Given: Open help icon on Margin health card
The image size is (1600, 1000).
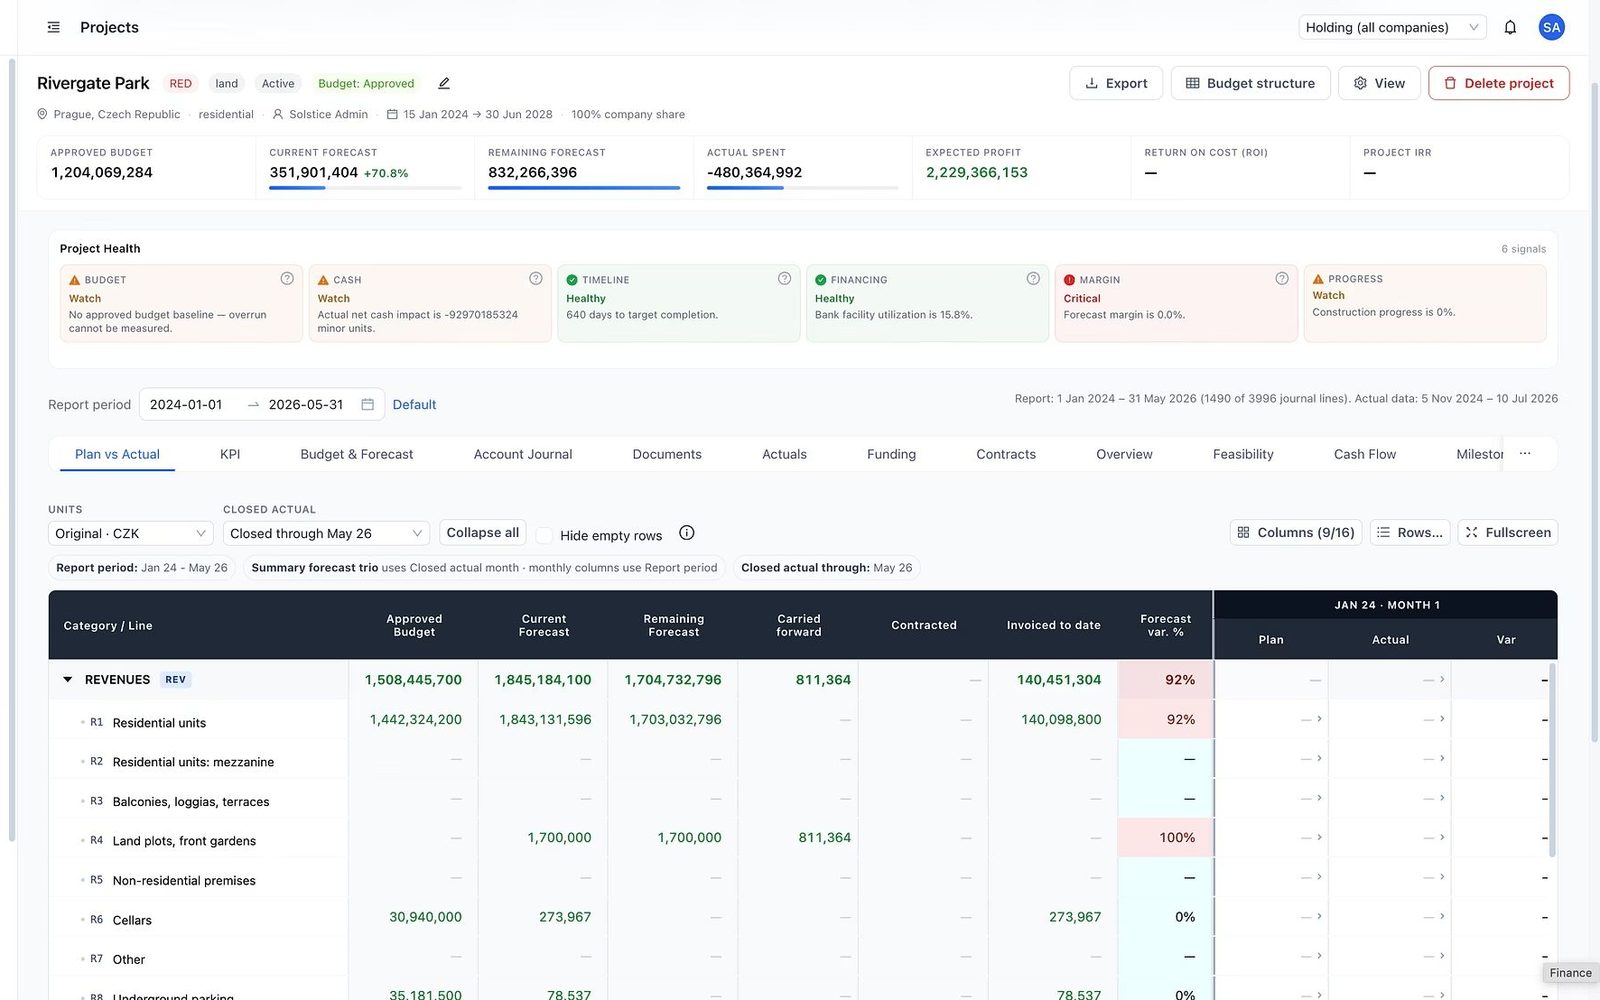Looking at the screenshot, I should click(x=1282, y=278).
